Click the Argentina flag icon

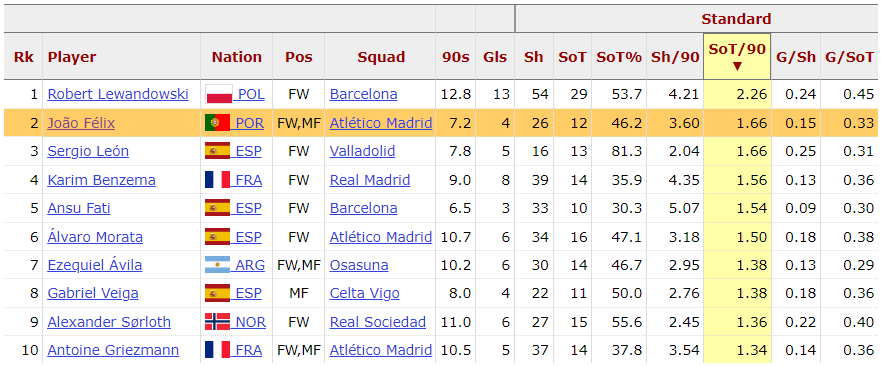click(217, 265)
